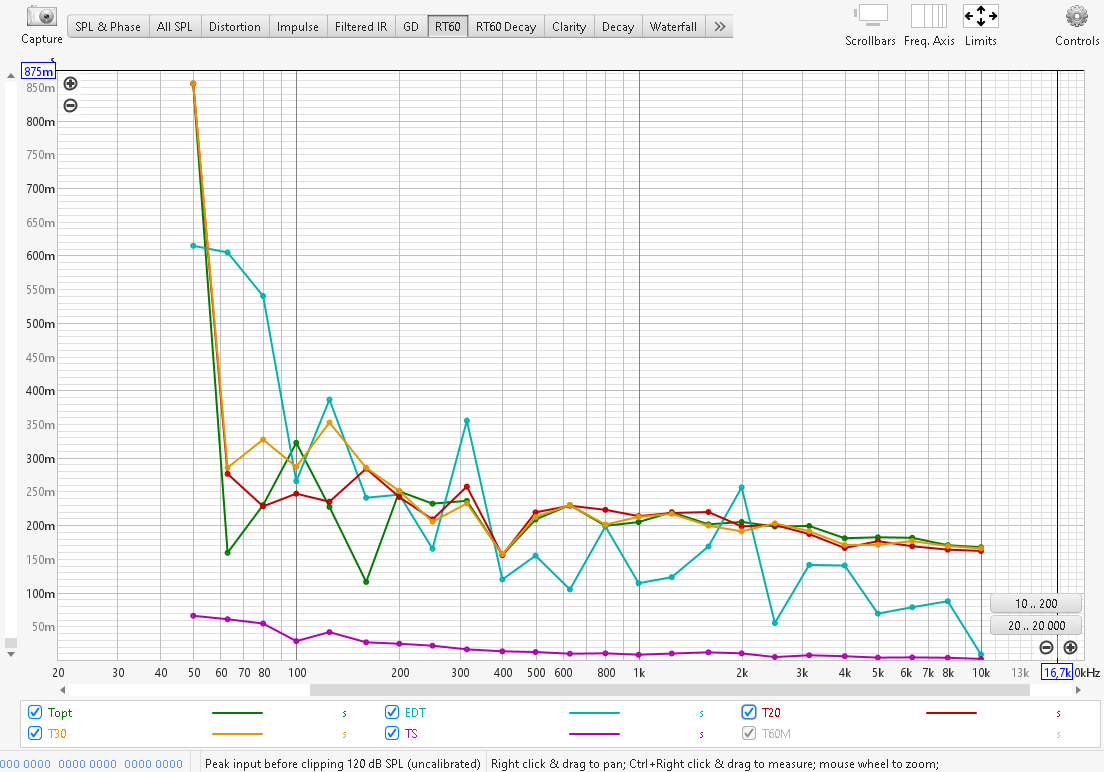Click the orange T30 legend line swatch
The height and width of the screenshot is (772, 1104).
[237, 734]
